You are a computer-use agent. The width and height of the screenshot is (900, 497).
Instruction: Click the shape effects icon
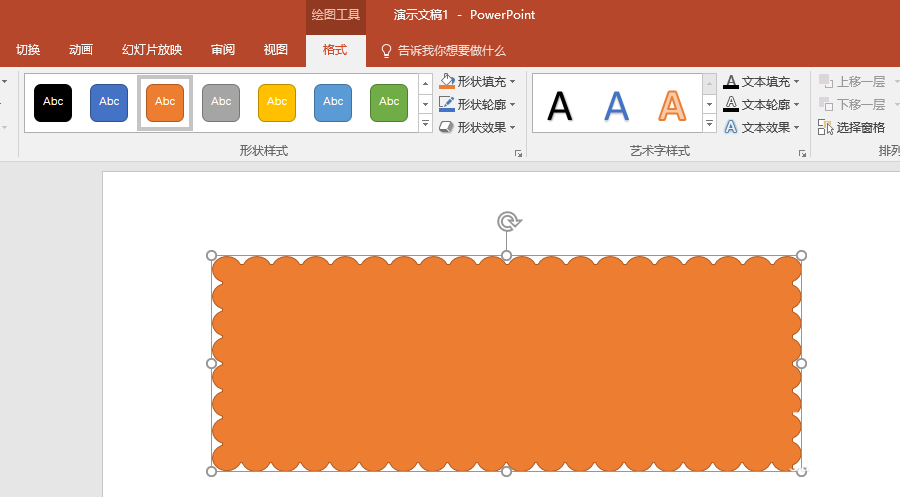(x=447, y=127)
